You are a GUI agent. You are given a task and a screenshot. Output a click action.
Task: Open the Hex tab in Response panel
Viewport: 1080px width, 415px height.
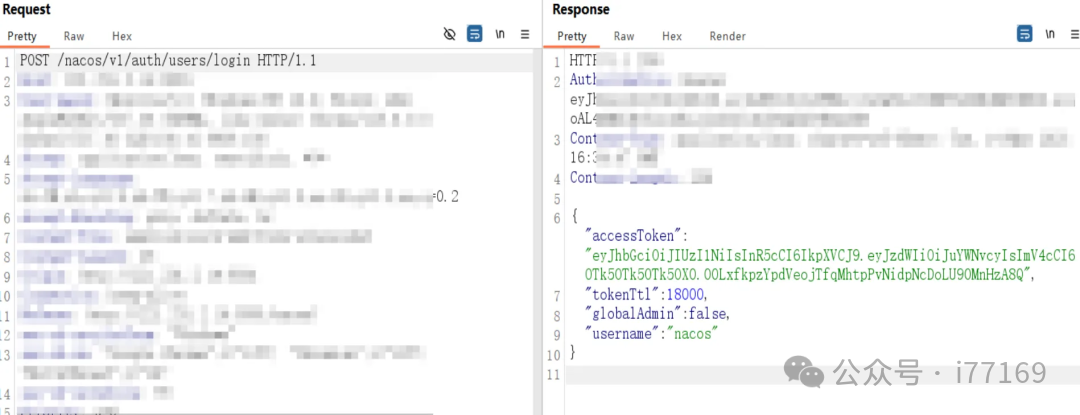(x=672, y=36)
